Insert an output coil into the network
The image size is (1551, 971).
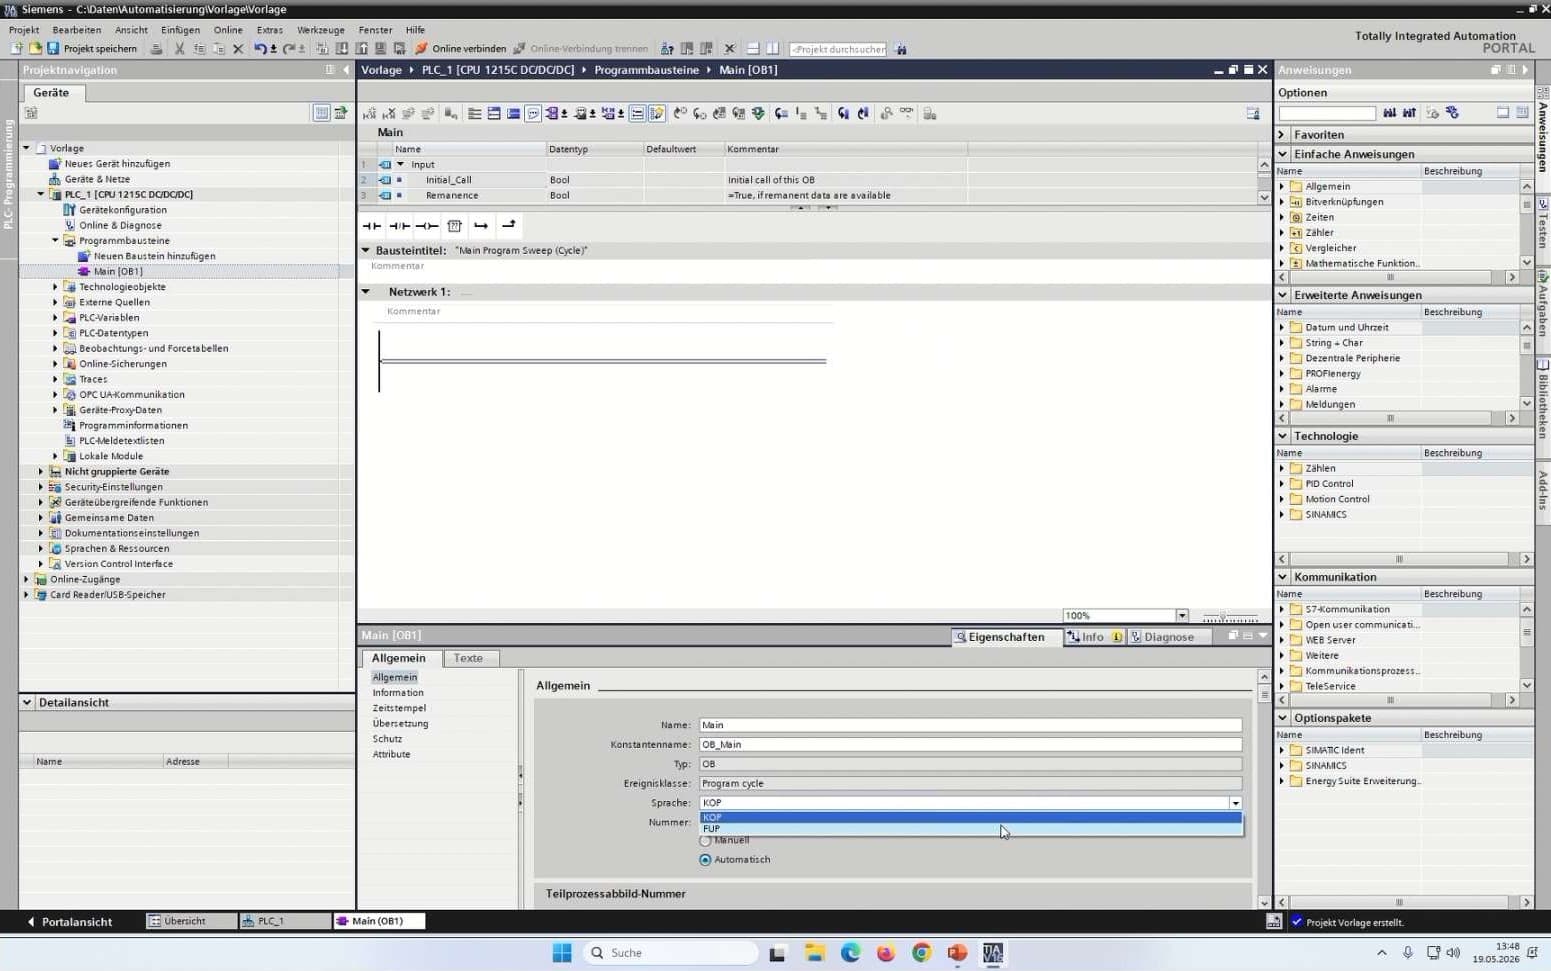(427, 226)
